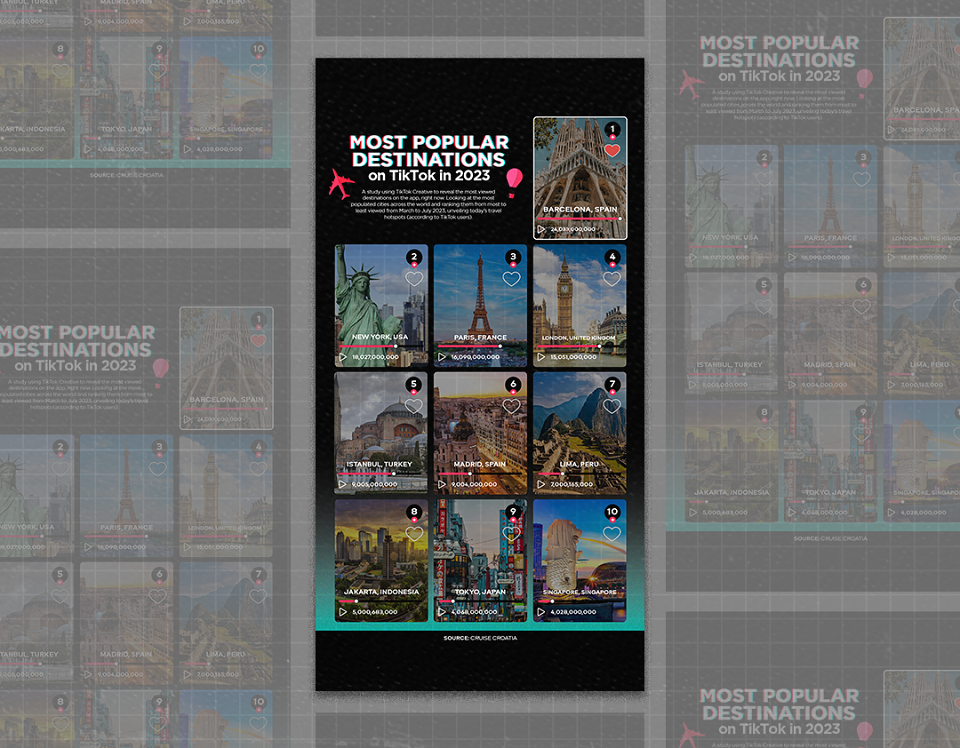Screen dimensions: 960x748
Task: Open the Tokyo, Japan thumbnail
Action: pos(480,560)
